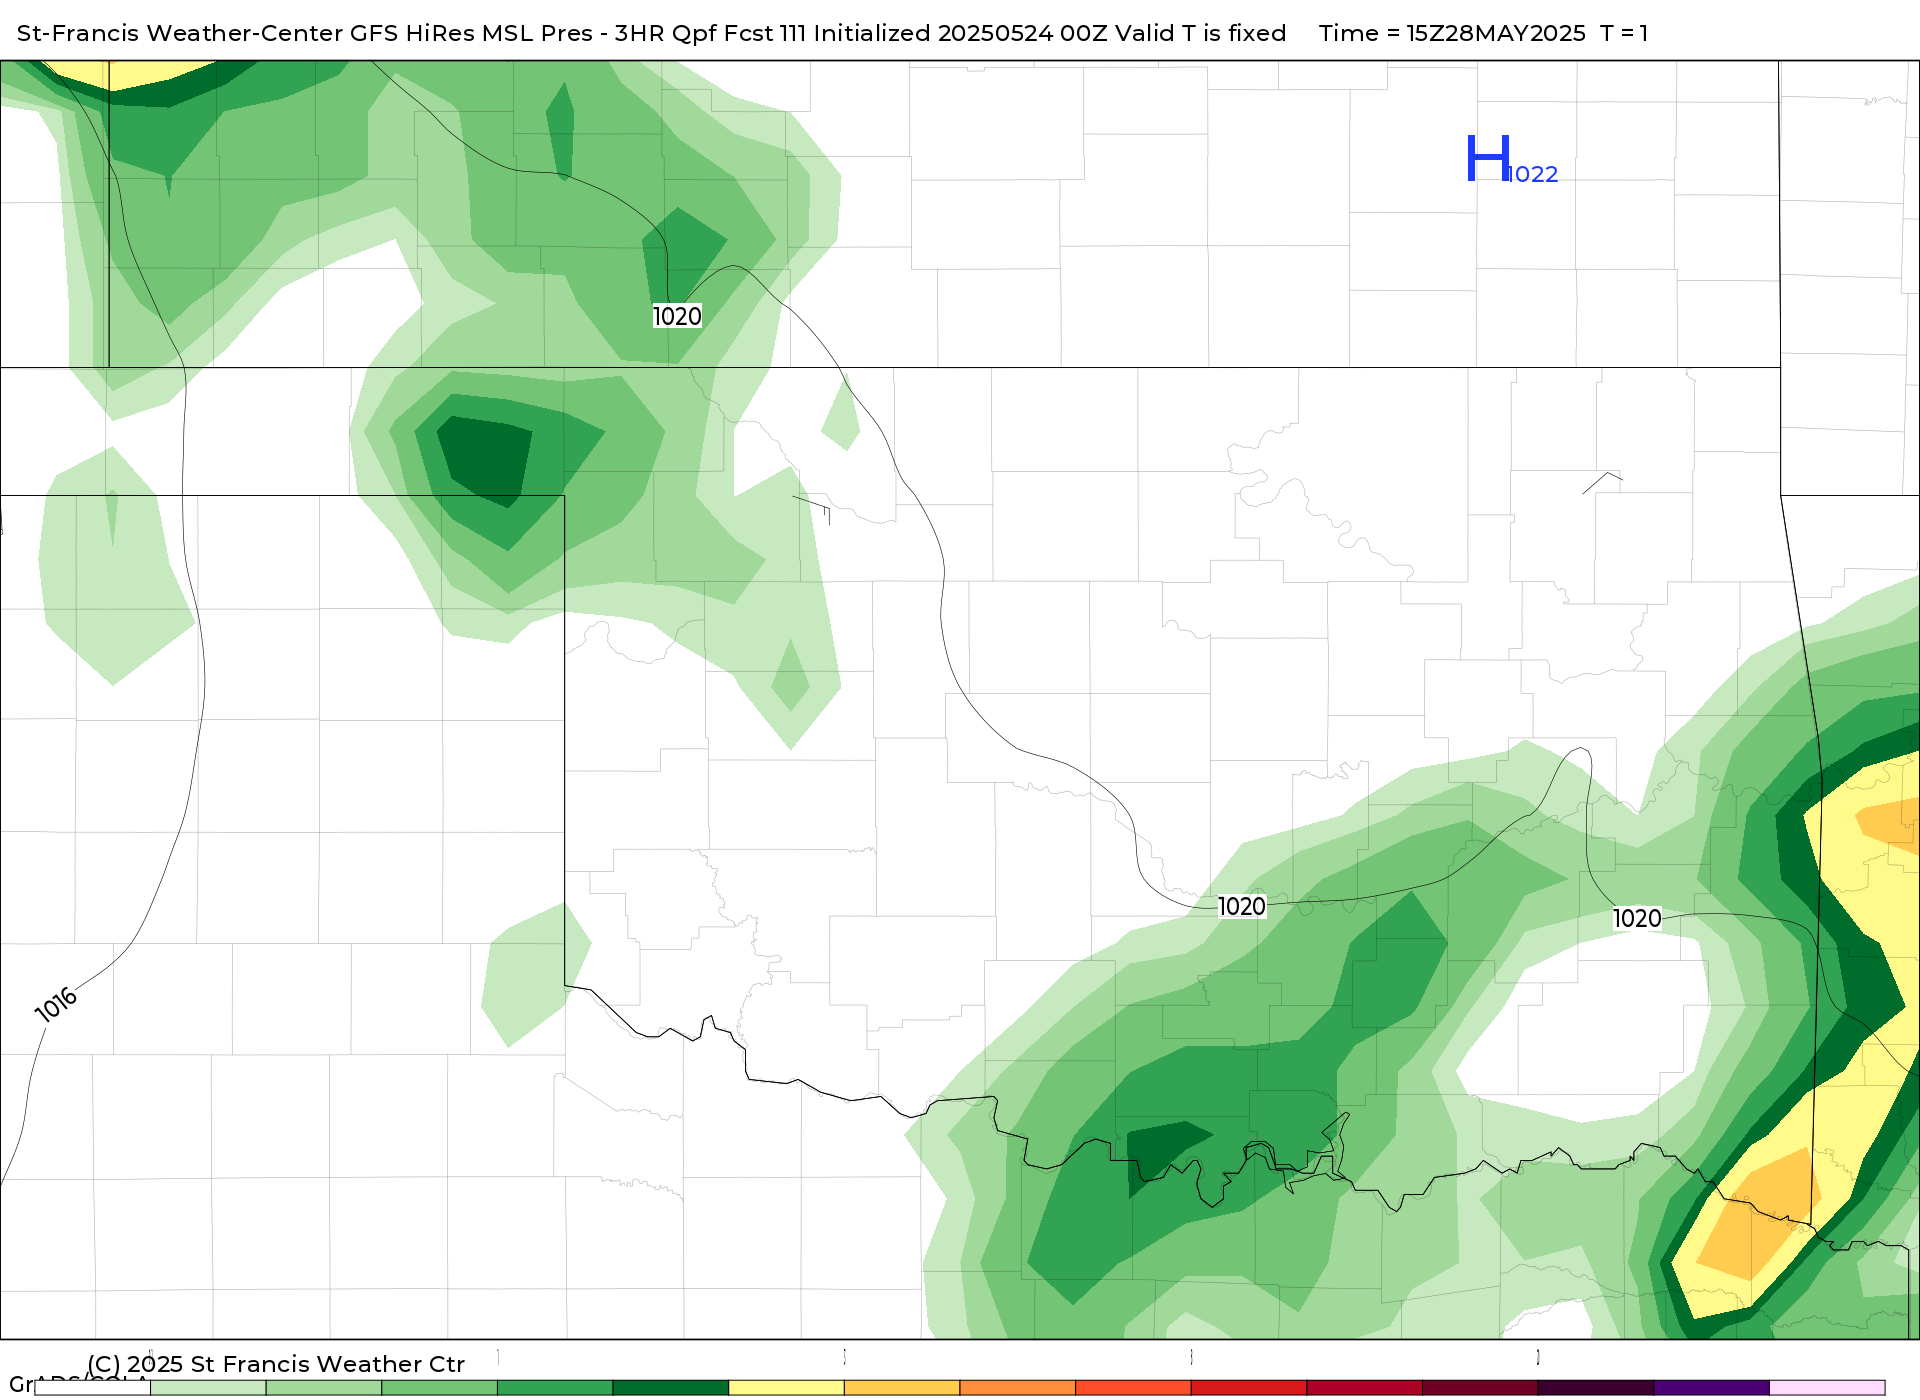The width and height of the screenshot is (1920, 1400).
Task: Click the blue H high-pressure symbol
Action: 1488,158
